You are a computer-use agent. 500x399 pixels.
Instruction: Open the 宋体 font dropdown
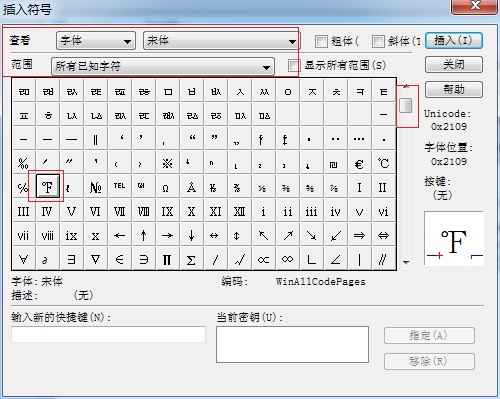[221, 41]
